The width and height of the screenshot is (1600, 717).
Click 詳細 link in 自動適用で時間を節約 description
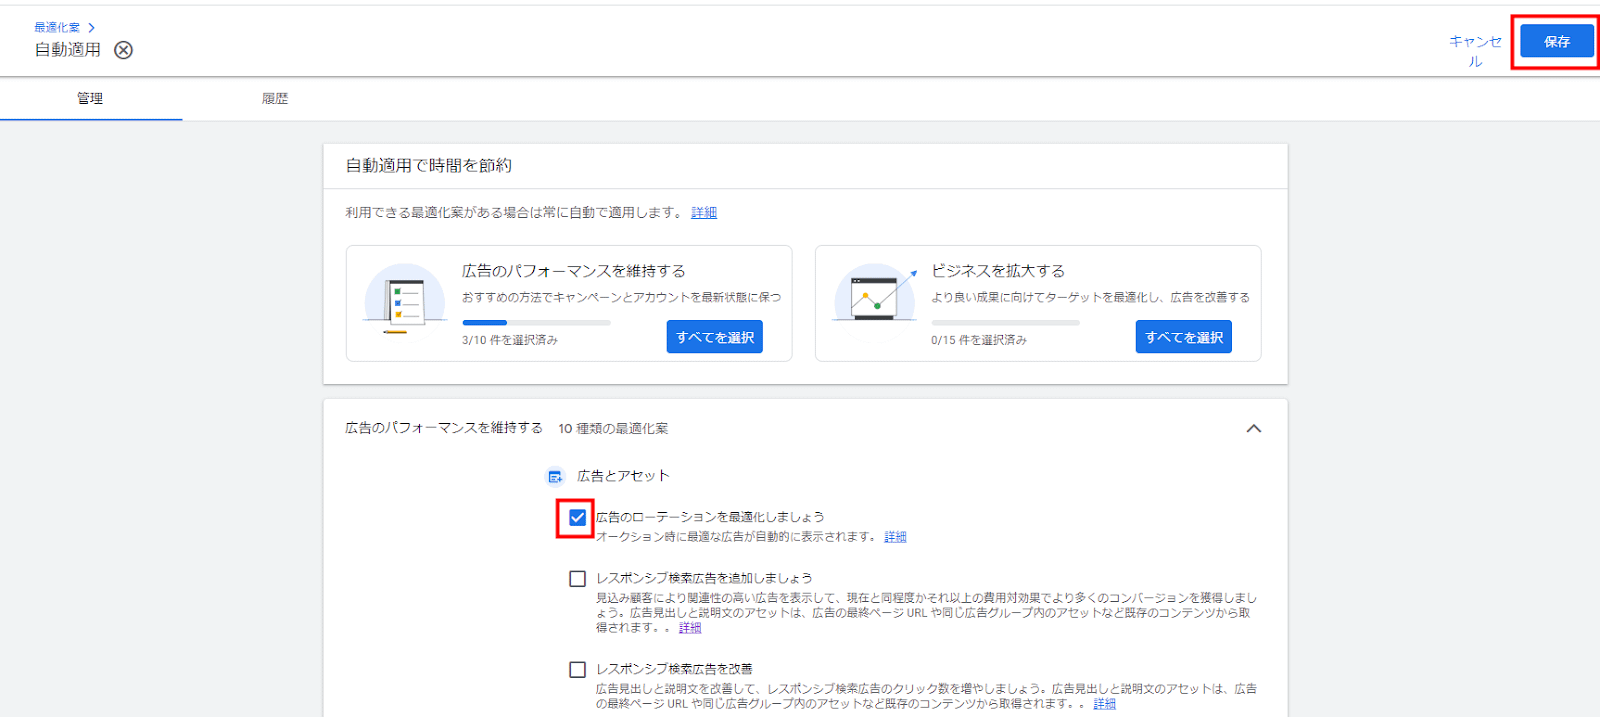704,213
